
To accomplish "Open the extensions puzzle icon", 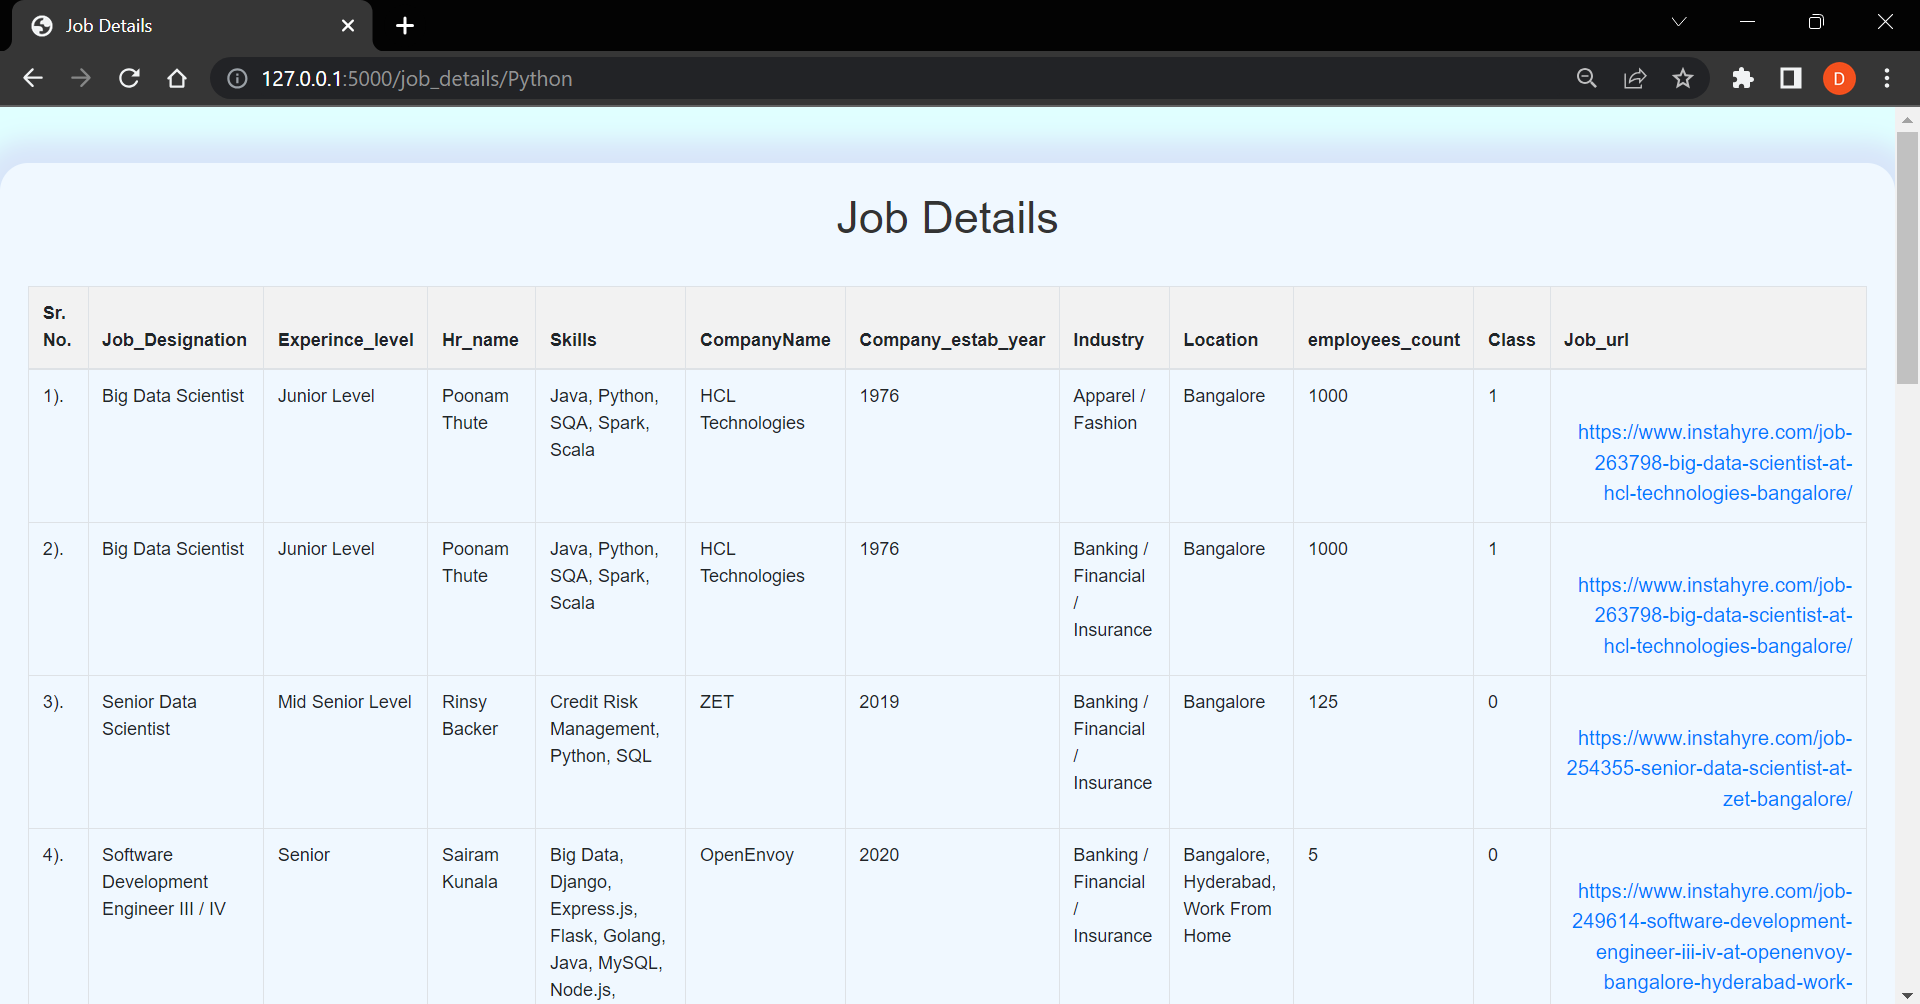I will 1743,78.
